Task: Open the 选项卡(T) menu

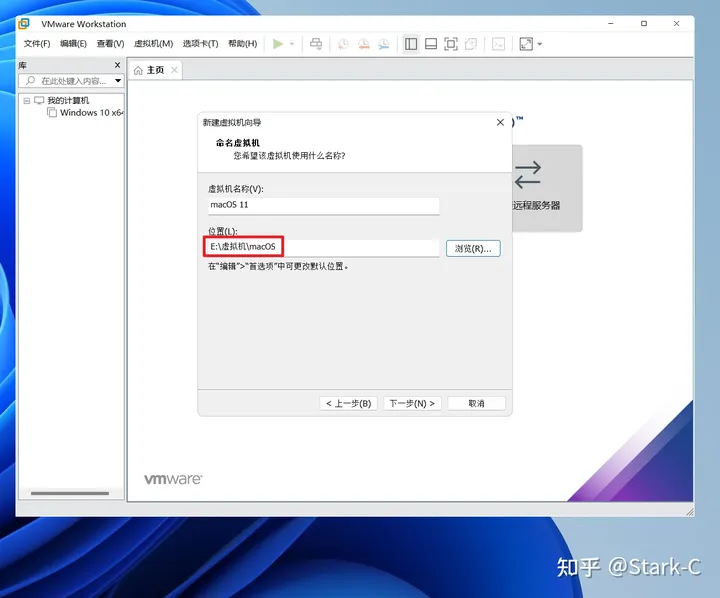Action: [x=200, y=44]
